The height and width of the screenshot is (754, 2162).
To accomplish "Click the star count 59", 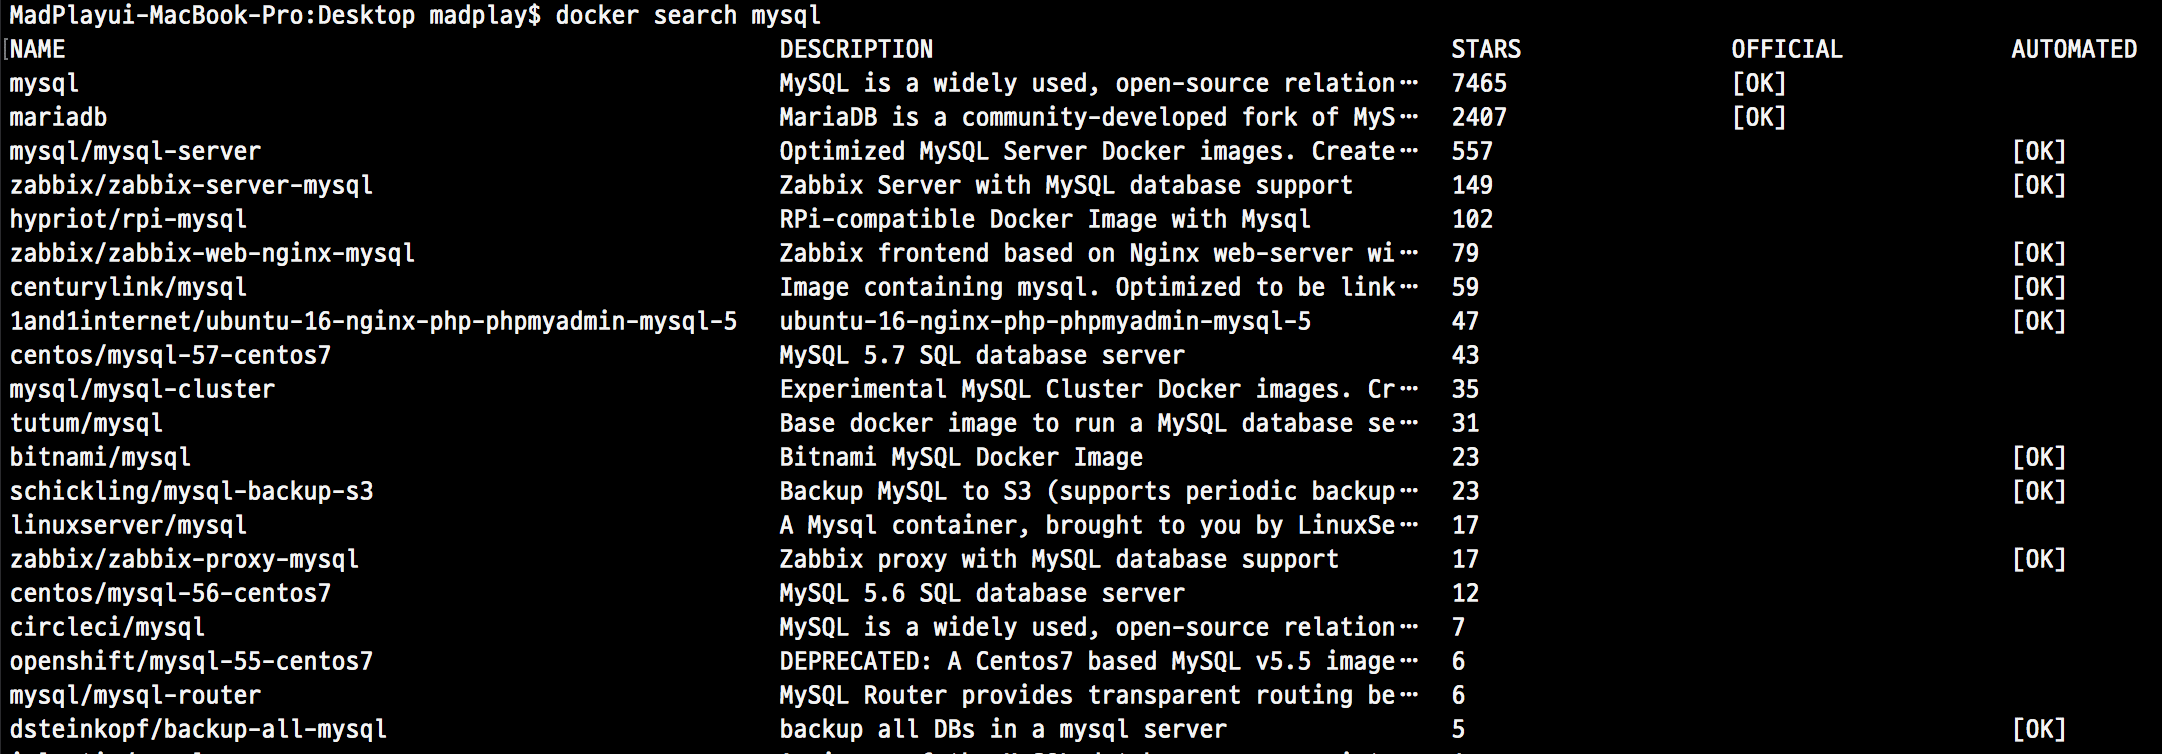I will tap(1465, 287).
